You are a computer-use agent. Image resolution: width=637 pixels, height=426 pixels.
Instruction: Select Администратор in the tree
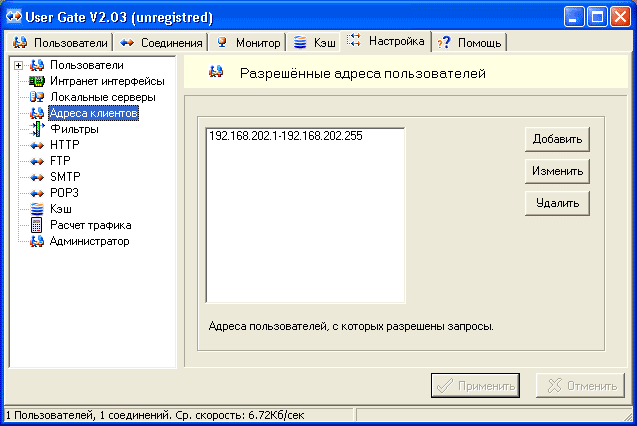[x=89, y=241]
